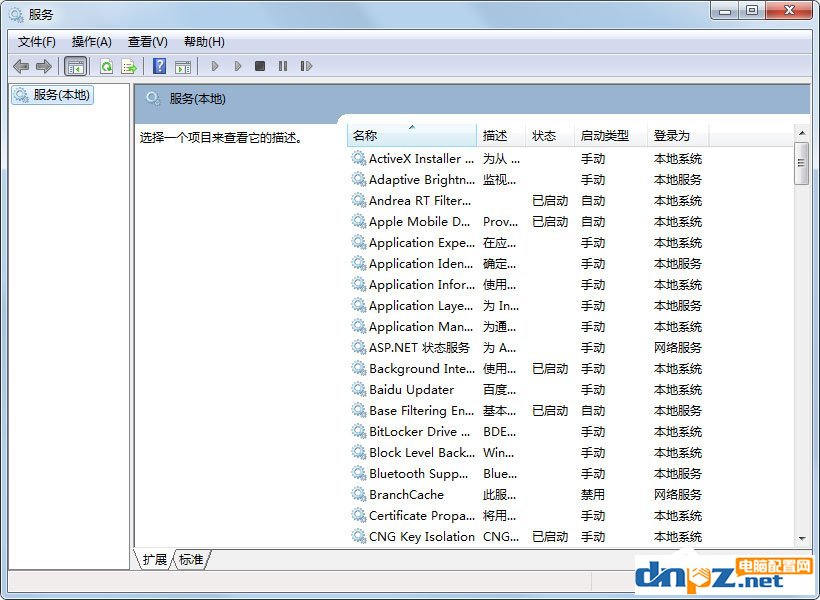
Task: Select the gear icon of Adaptive Brightness
Action: point(358,179)
